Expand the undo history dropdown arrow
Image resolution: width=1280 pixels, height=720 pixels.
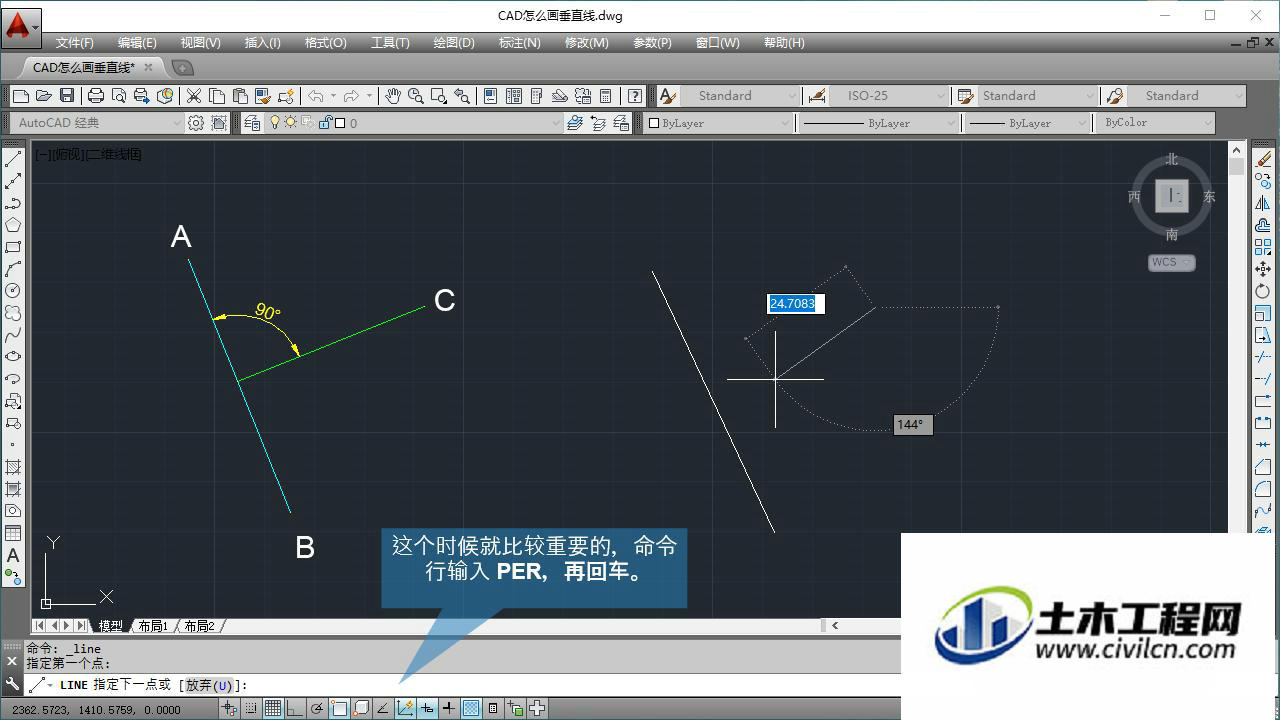pyautogui.click(x=333, y=96)
